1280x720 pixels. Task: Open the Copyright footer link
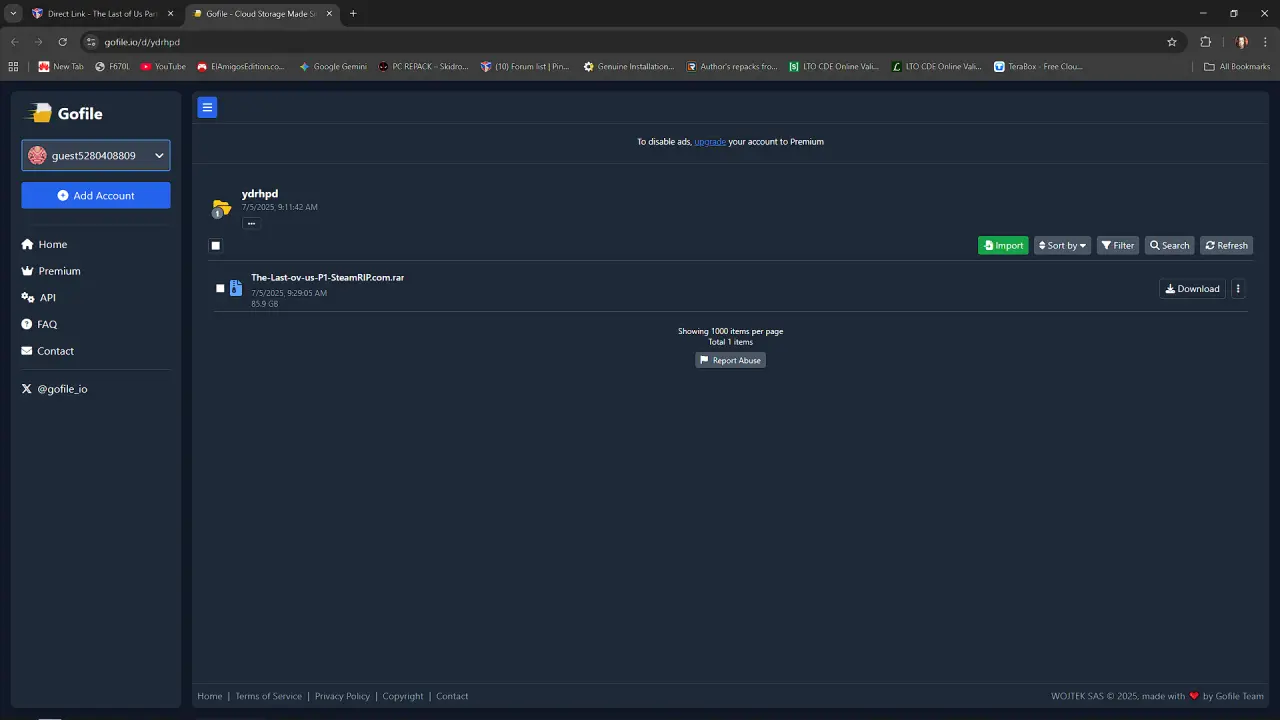tap(403, 696)
